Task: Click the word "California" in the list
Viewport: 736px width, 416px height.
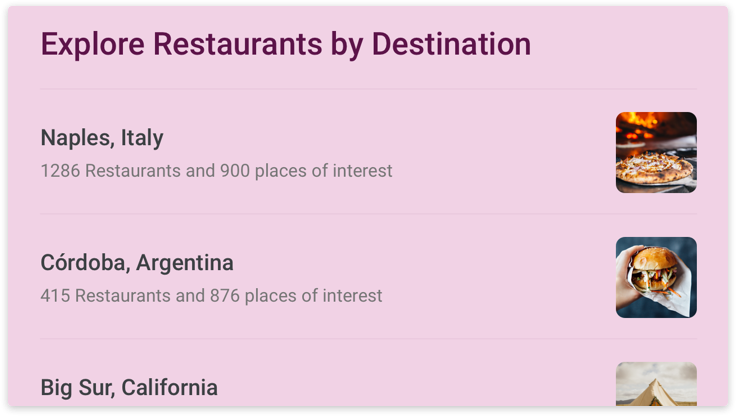Action: (169, 388)
